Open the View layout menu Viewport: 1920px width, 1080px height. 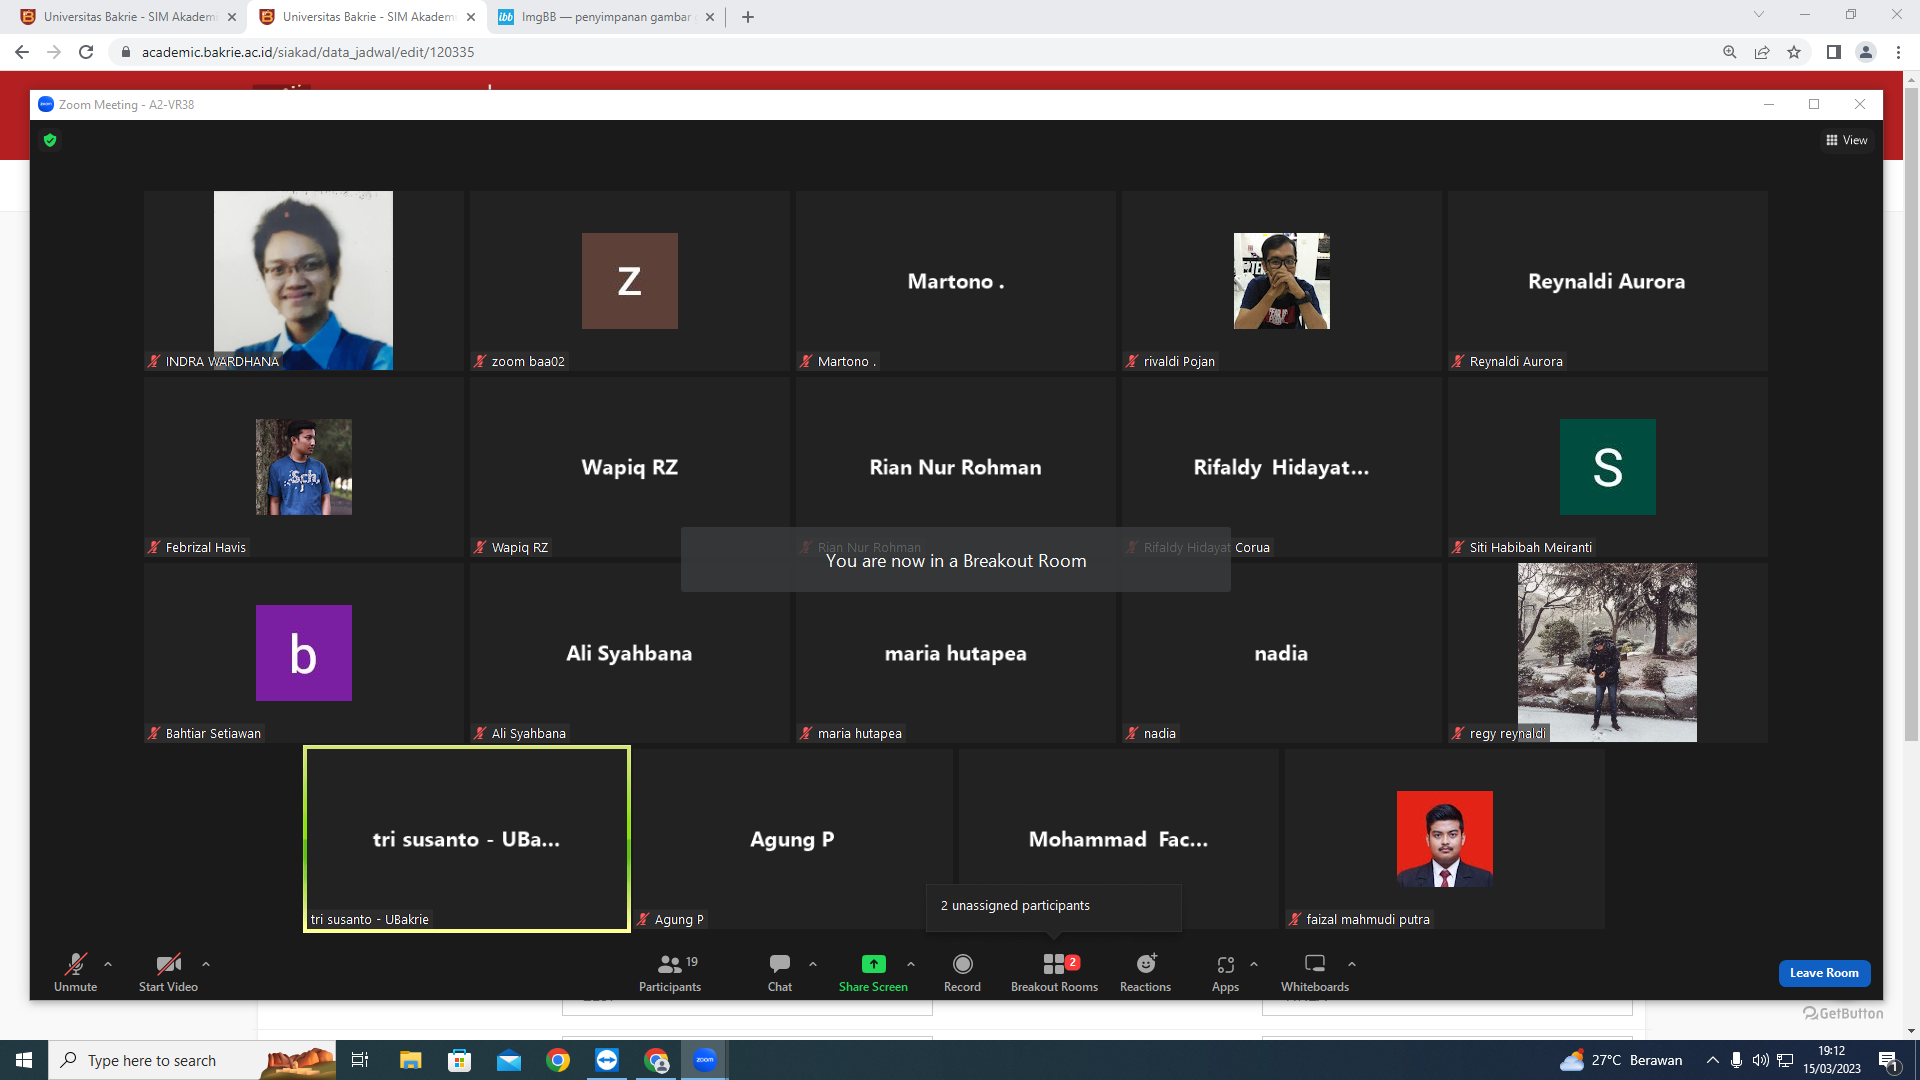click(x=1847, y=140)
